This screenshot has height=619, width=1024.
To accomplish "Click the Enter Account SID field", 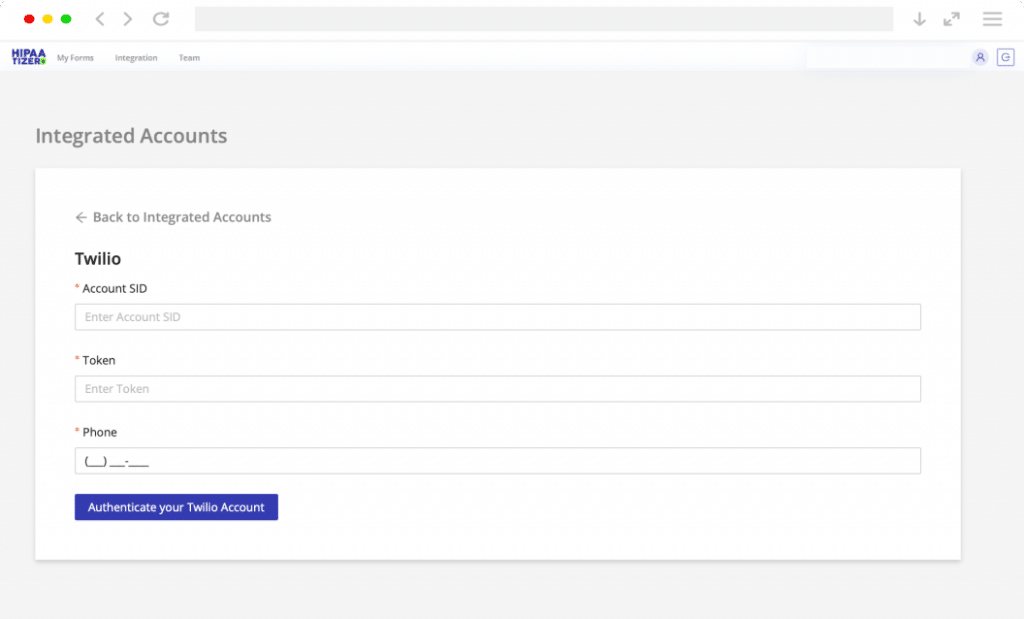I will (498, 316).
